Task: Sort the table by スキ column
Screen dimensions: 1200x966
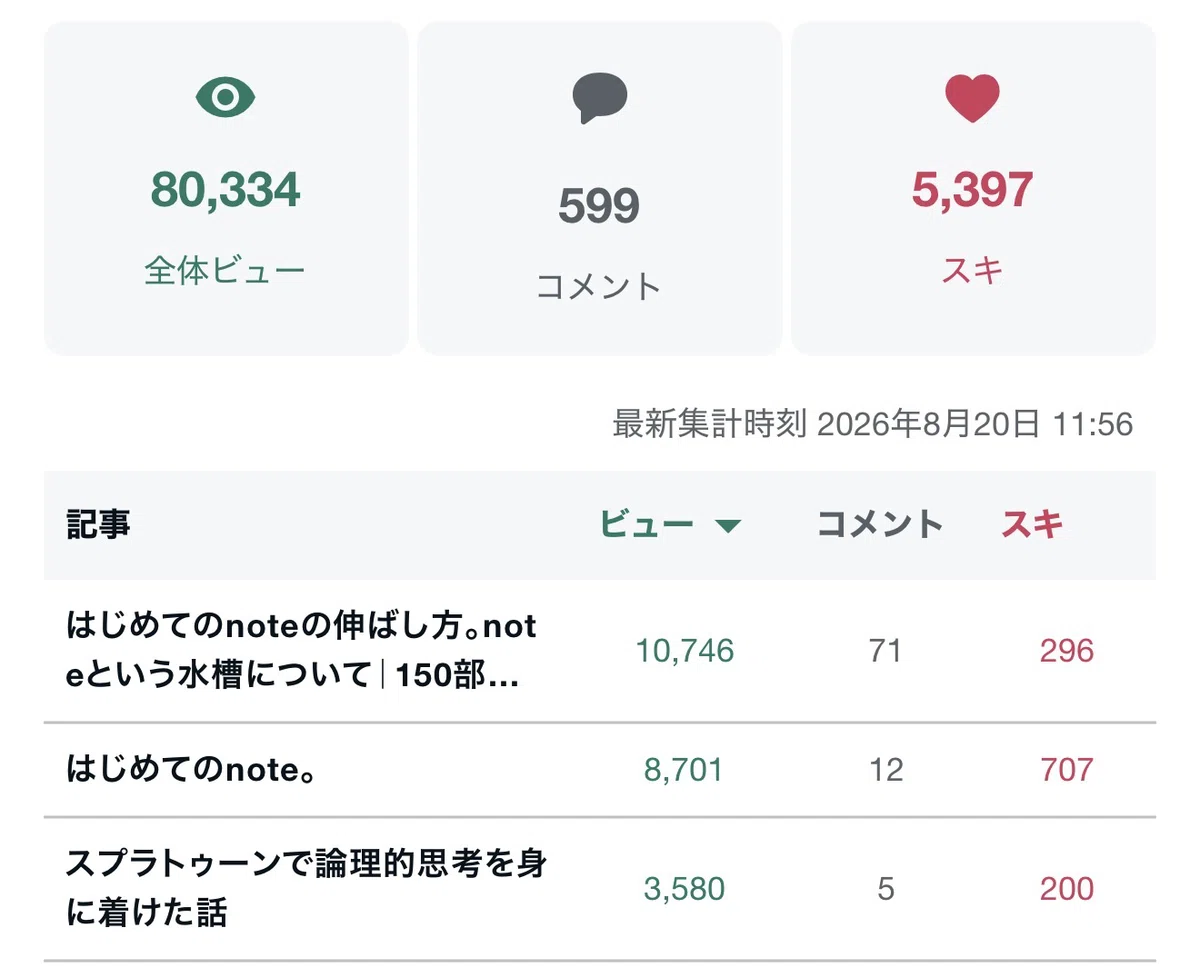Action: click(x=1032, y=524)
